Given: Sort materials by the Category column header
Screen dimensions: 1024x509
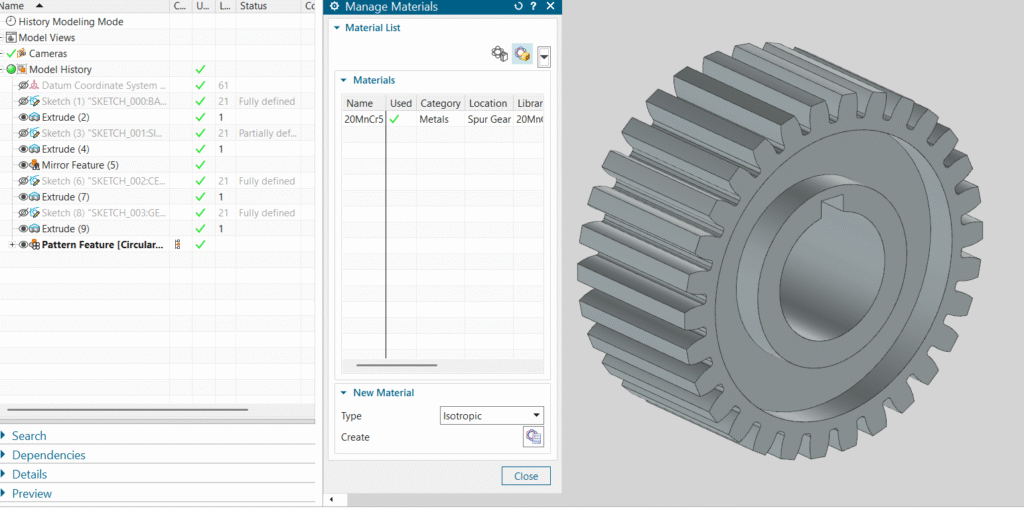Looking at the screenshot, I should point(440,103).
